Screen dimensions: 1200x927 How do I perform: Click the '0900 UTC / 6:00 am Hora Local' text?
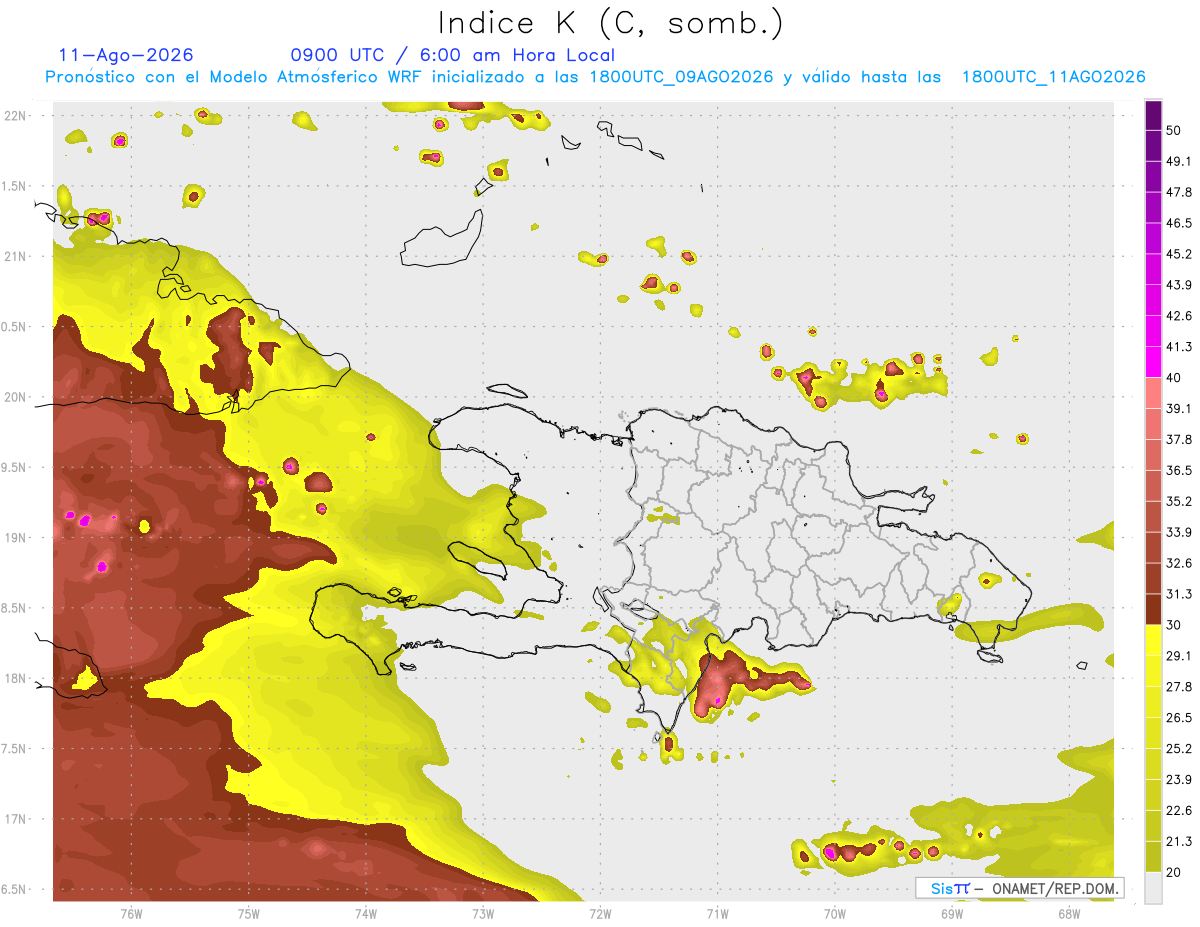pos(453,55)
